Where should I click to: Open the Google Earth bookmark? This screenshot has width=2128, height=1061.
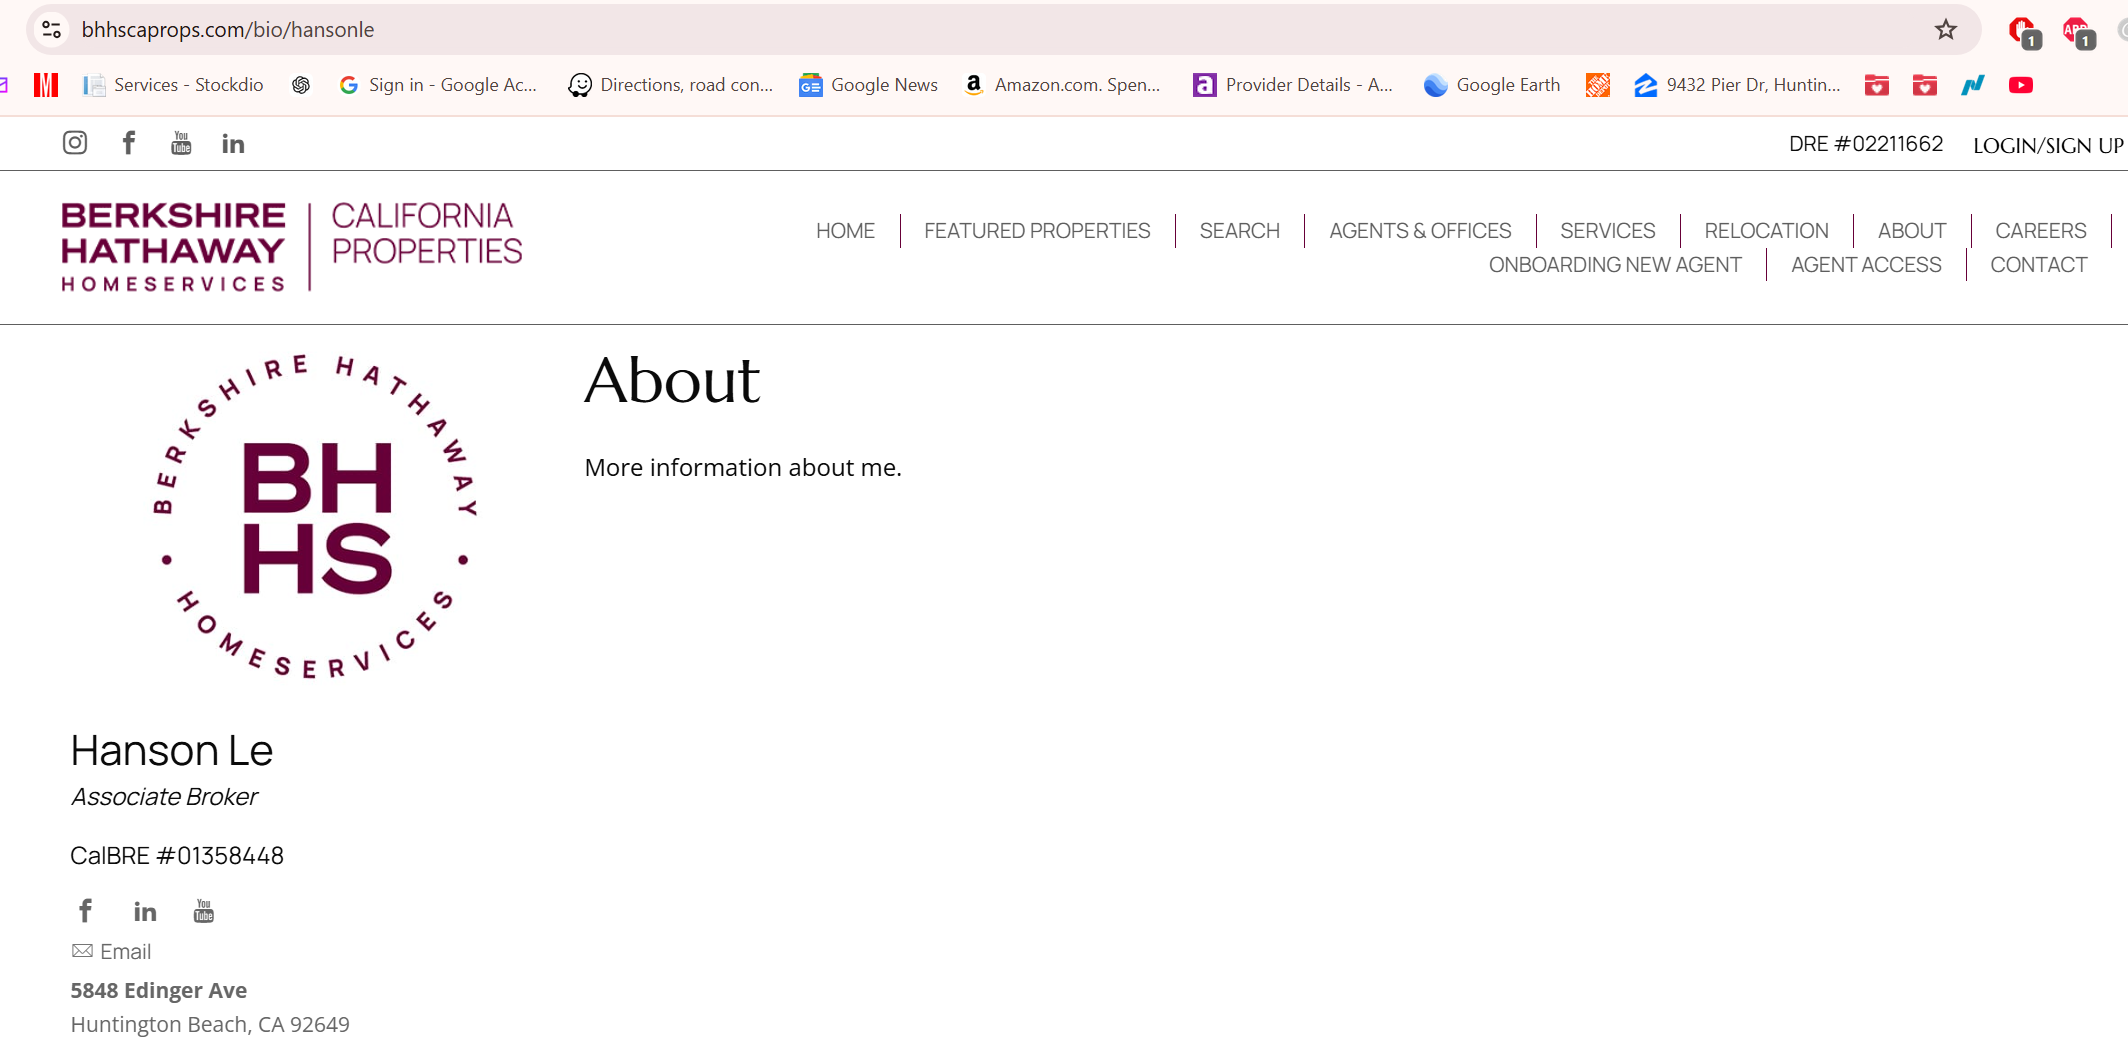point(1491,85)
